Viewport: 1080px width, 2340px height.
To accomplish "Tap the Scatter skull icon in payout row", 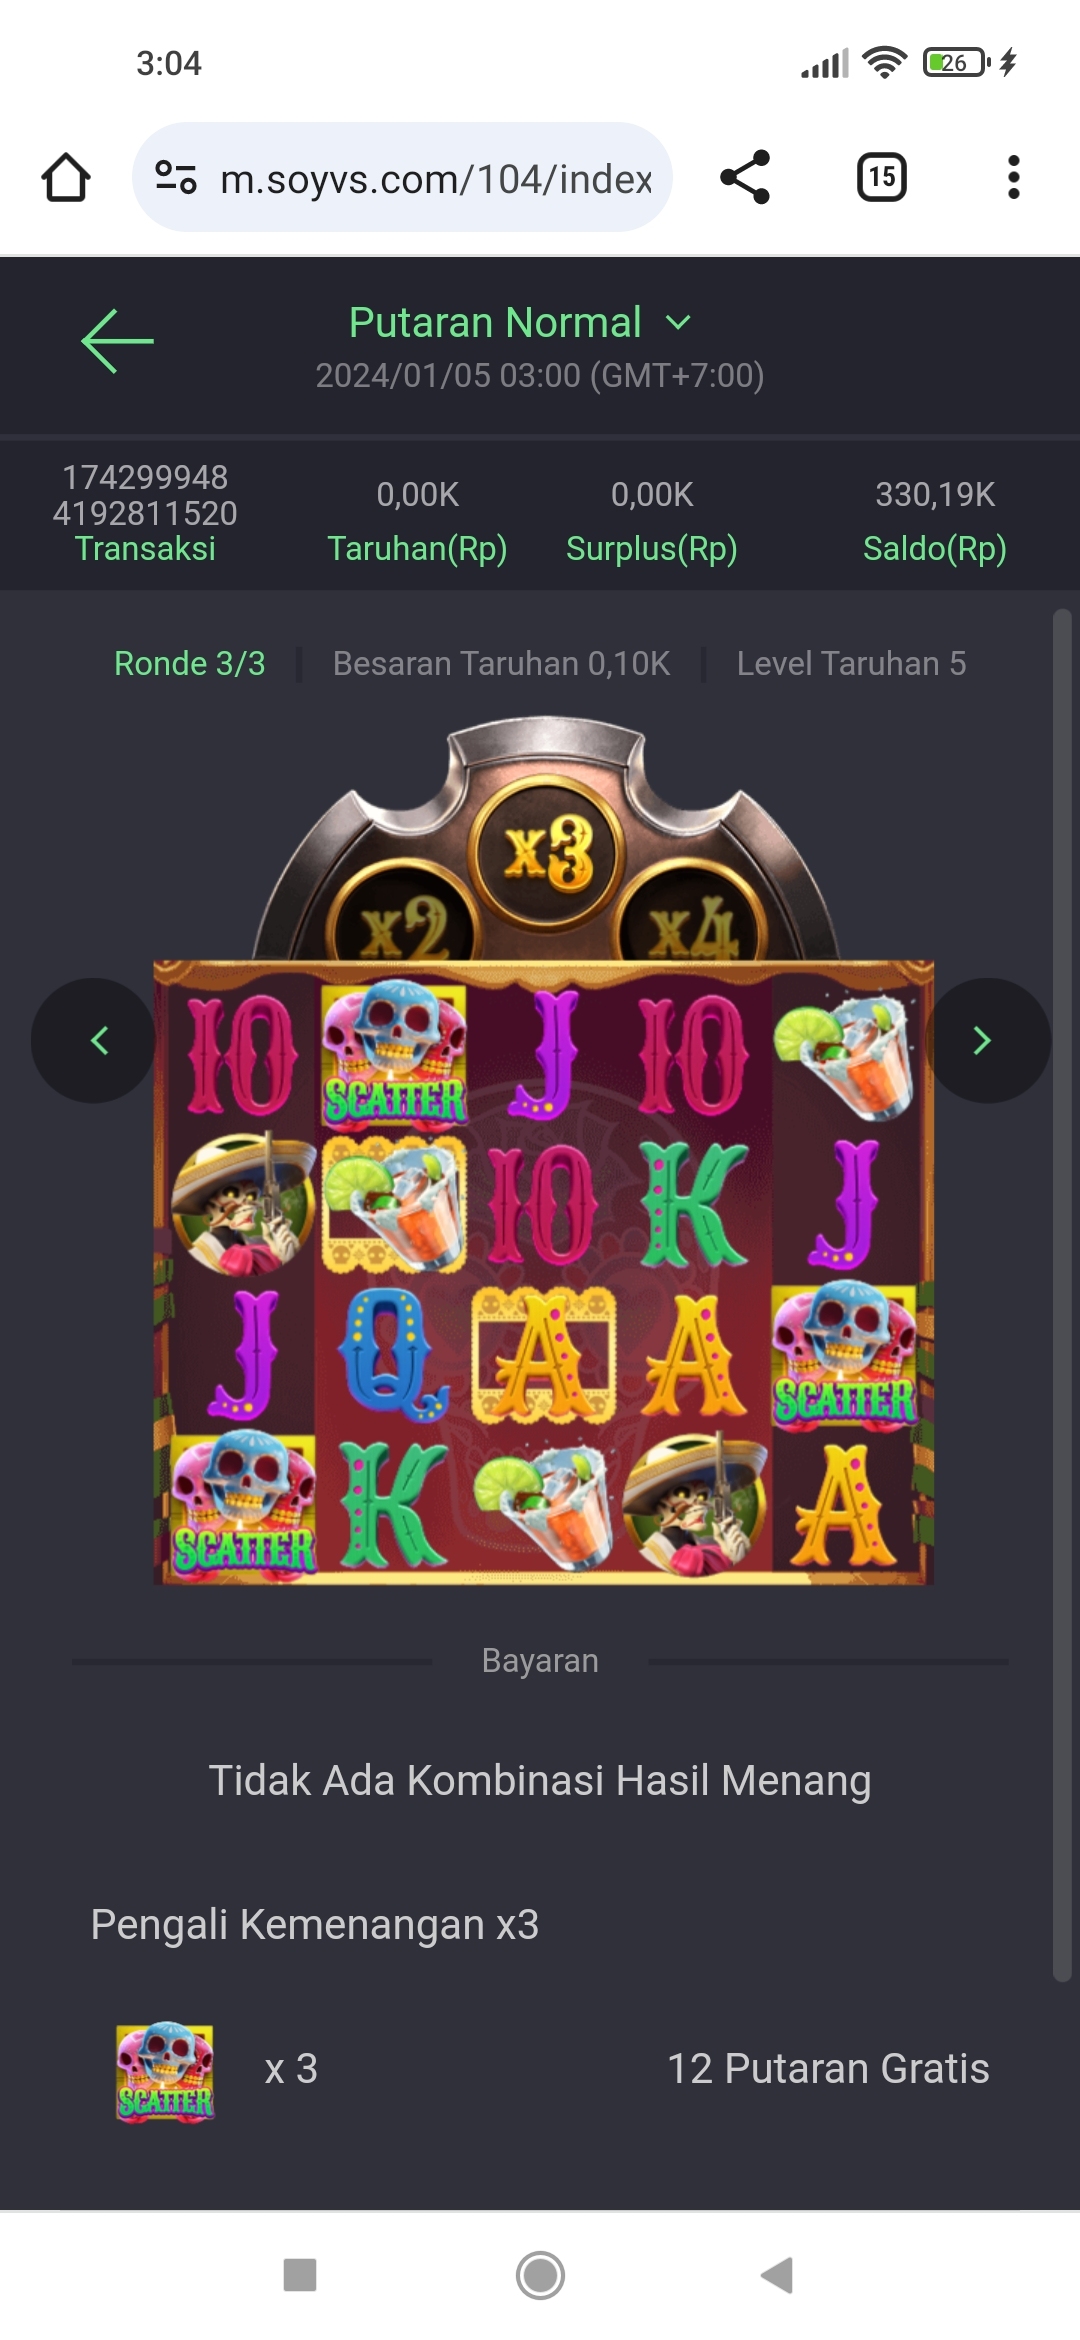I will 165,2071.
